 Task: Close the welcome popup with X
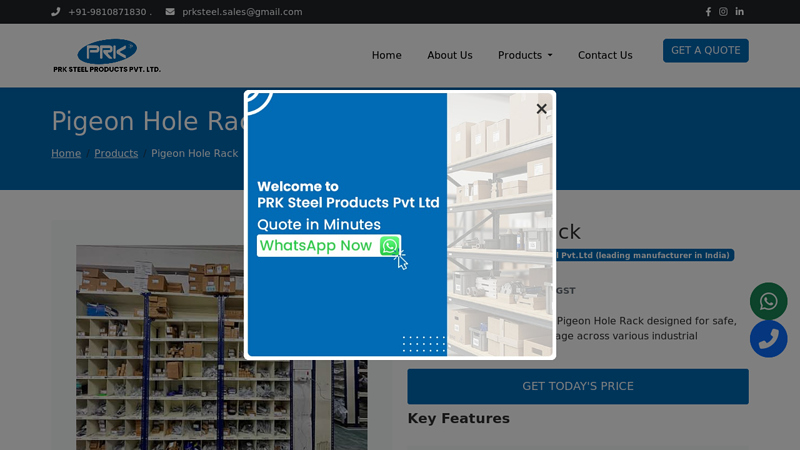pyautogui.click(x=541, y=109)
